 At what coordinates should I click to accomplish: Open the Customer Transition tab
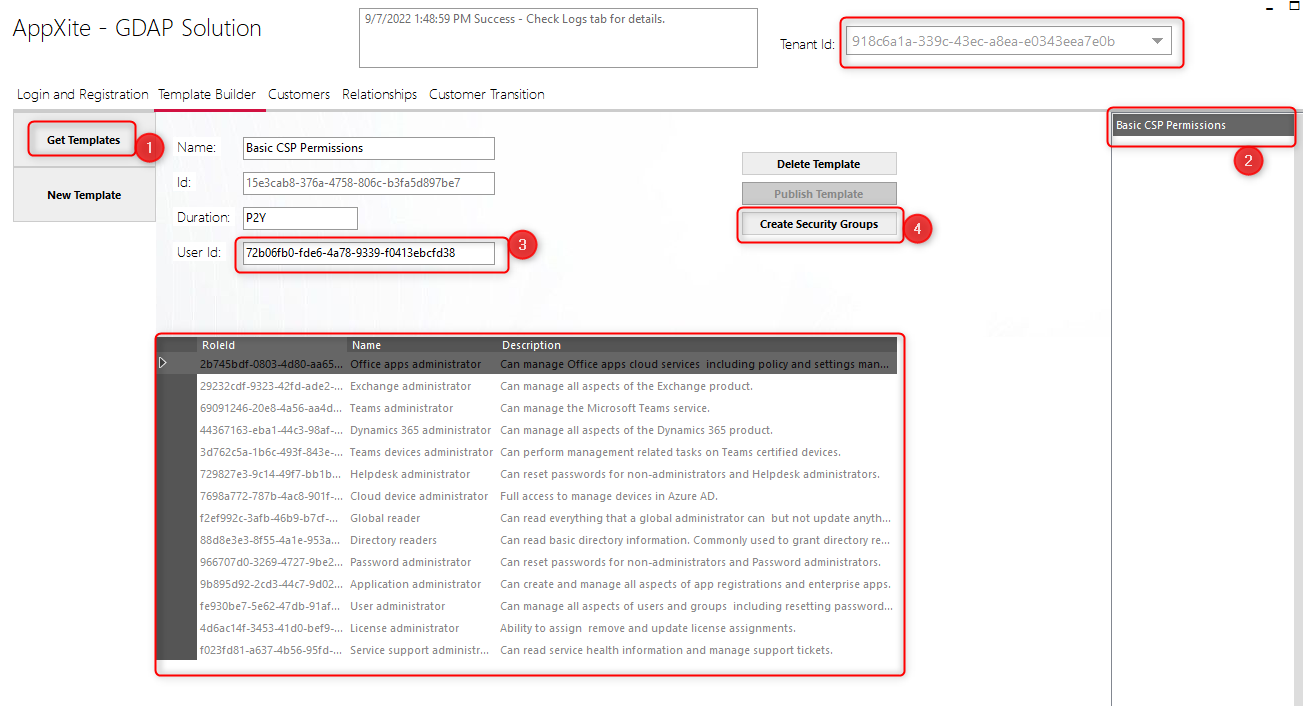(x=487, y=94)
